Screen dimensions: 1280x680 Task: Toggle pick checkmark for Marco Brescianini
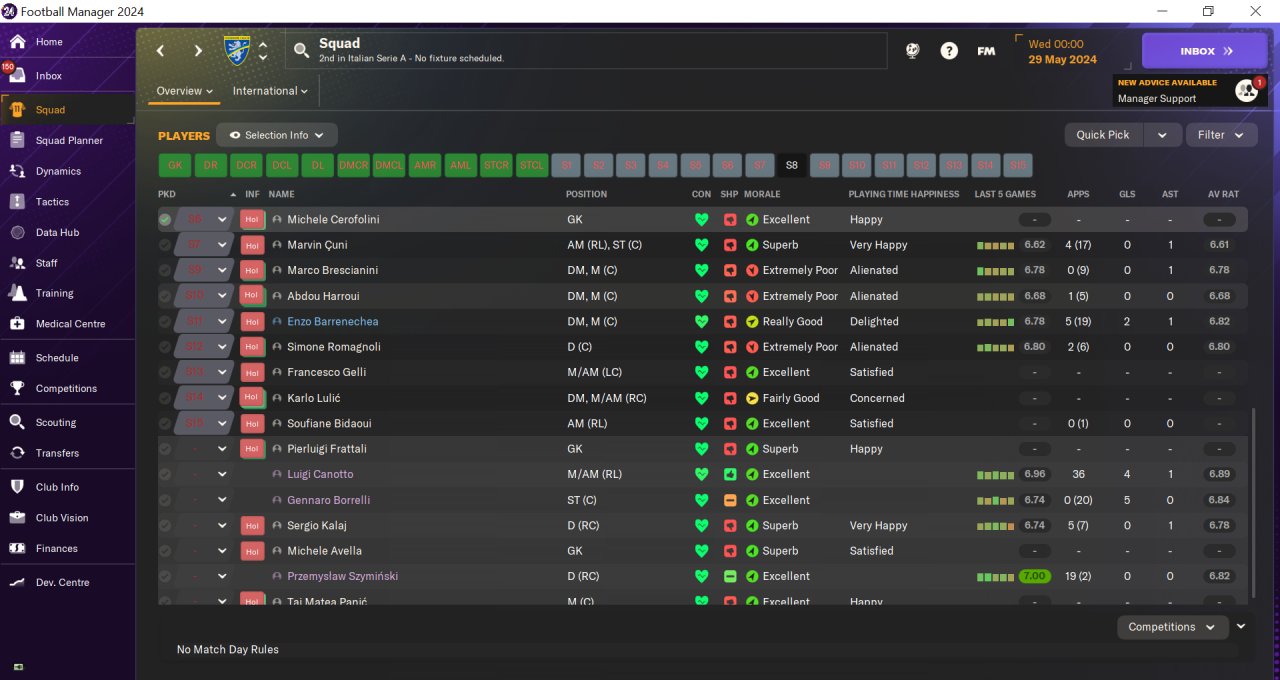pyautogui.click(x=165, y=271)
